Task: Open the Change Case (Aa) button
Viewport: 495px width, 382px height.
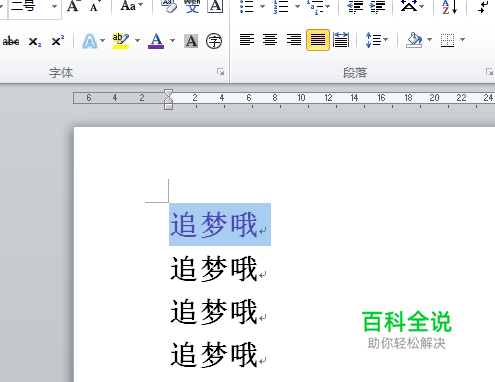Action: point(128,6)
